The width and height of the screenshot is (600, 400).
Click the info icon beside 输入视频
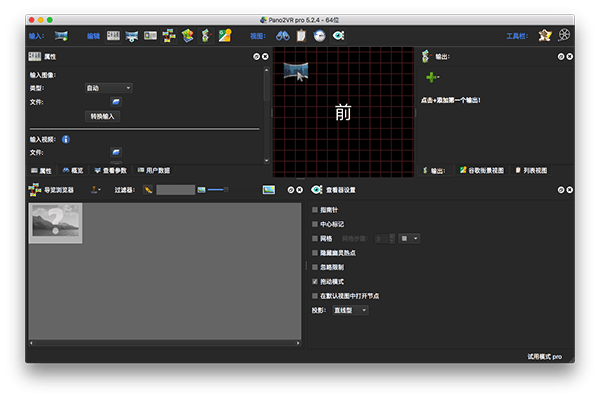pyautogui.click(x=66, y=139)
